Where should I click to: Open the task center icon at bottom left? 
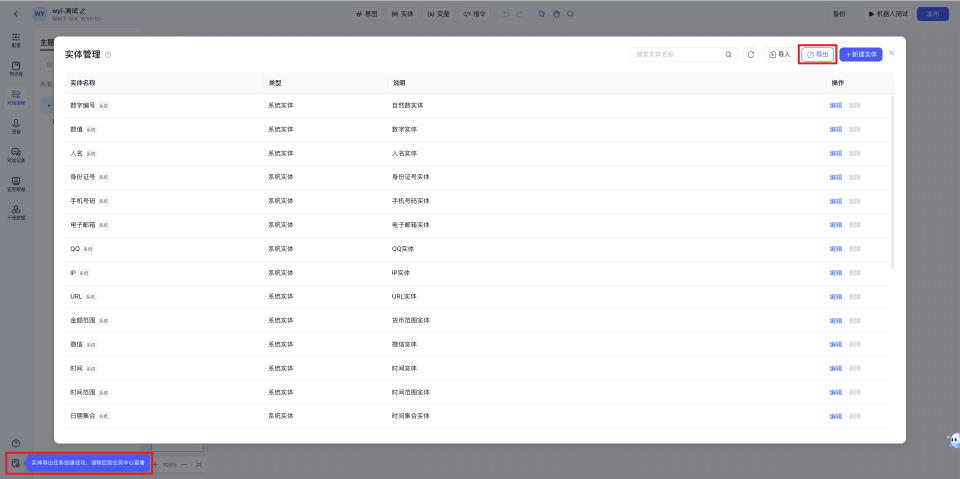click(16, 463)
